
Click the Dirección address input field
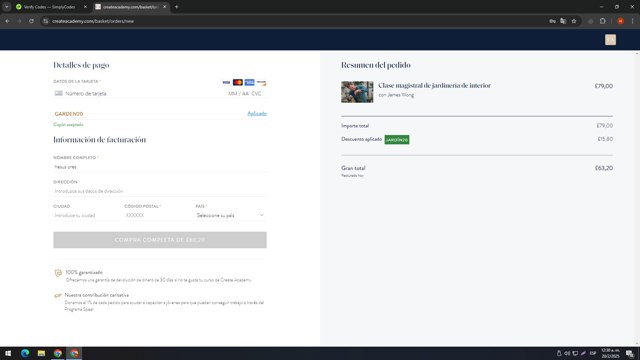click(x=160, y=191)
